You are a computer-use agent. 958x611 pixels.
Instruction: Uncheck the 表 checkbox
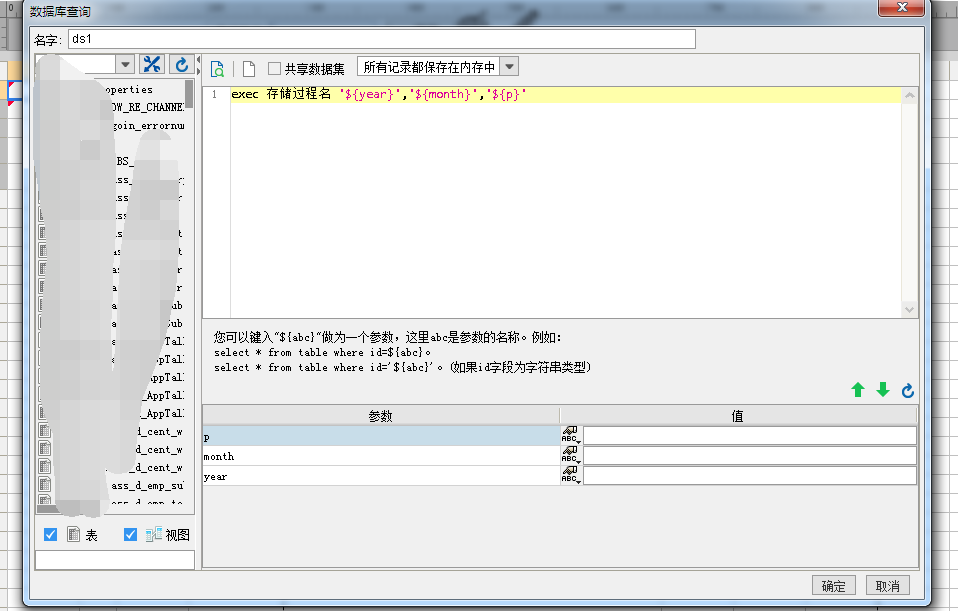coord(51,535)
